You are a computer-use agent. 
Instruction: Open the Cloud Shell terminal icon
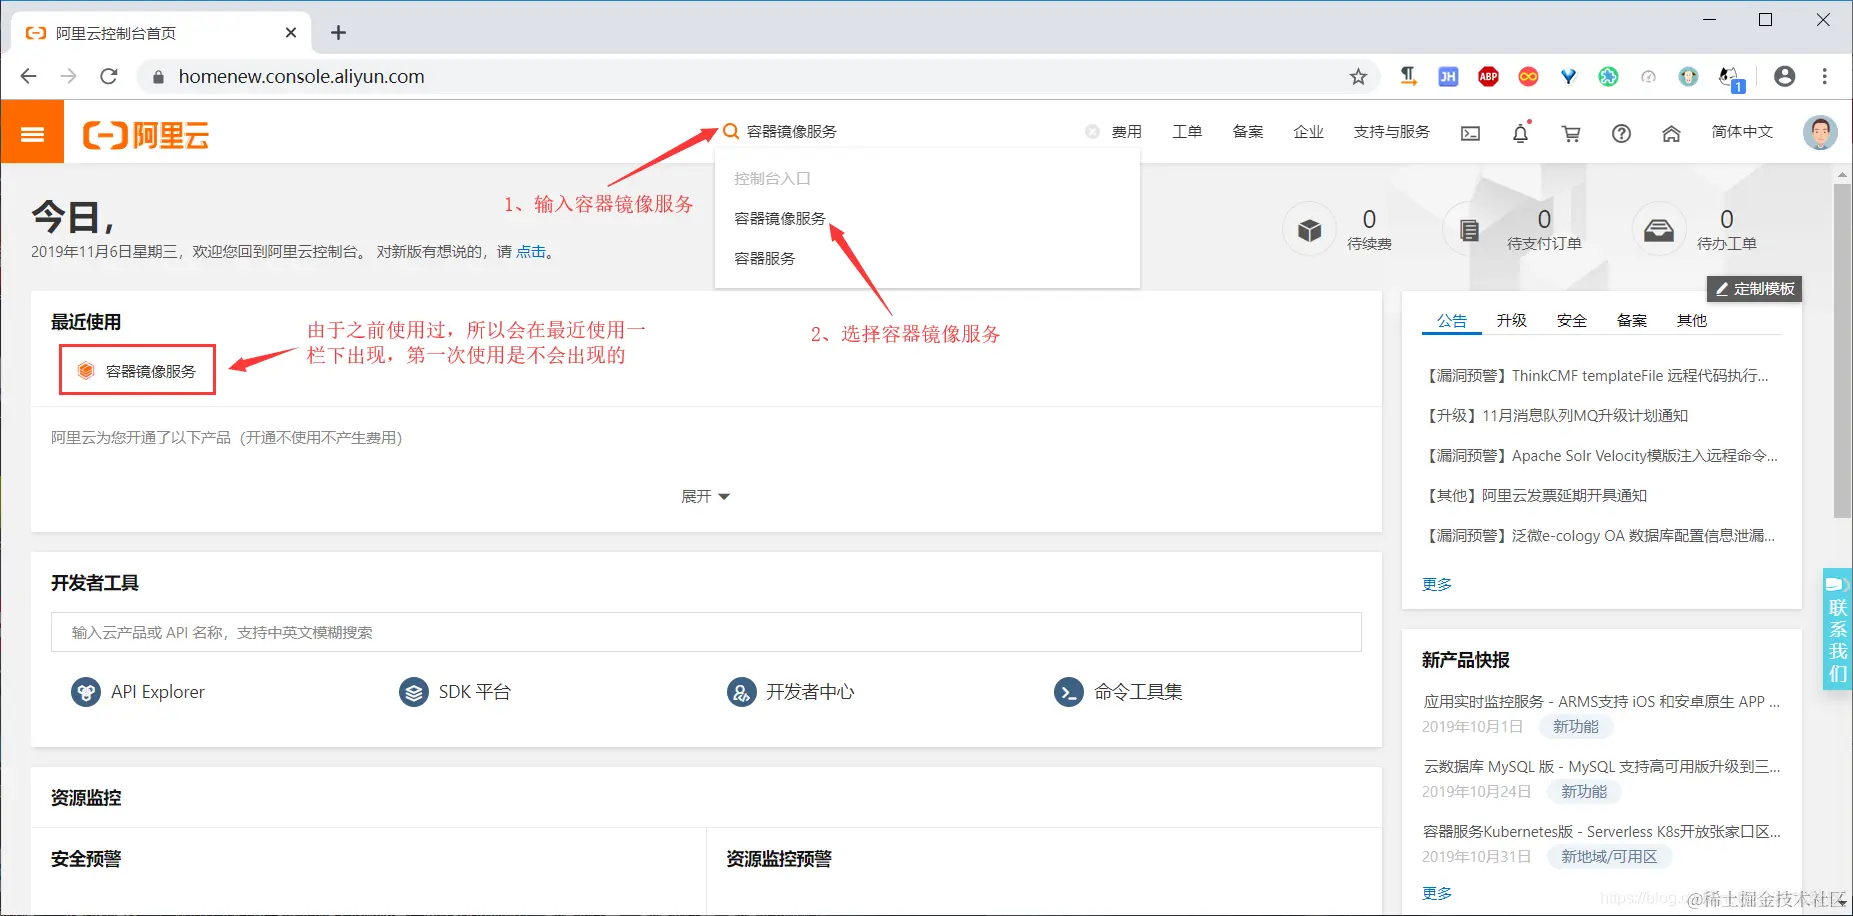(x=1470, y=133)
